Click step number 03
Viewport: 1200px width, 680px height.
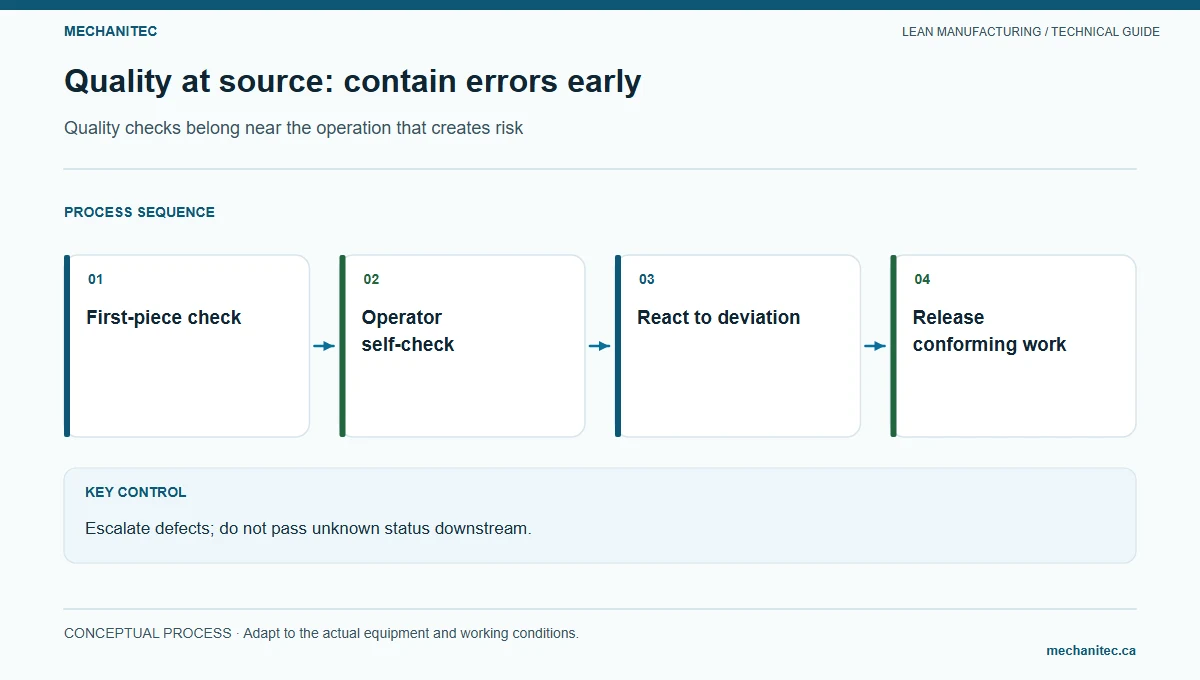(647, 279)
